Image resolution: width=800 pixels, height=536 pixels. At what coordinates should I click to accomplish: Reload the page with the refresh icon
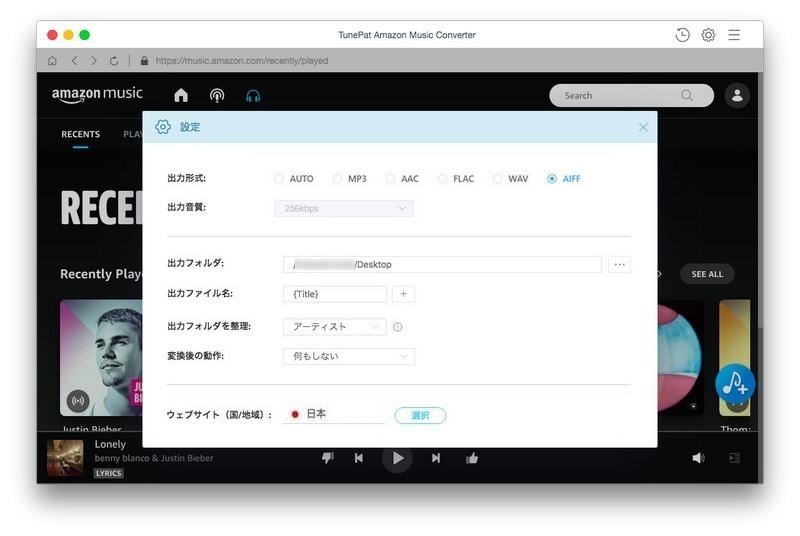[x=114, y=61]
